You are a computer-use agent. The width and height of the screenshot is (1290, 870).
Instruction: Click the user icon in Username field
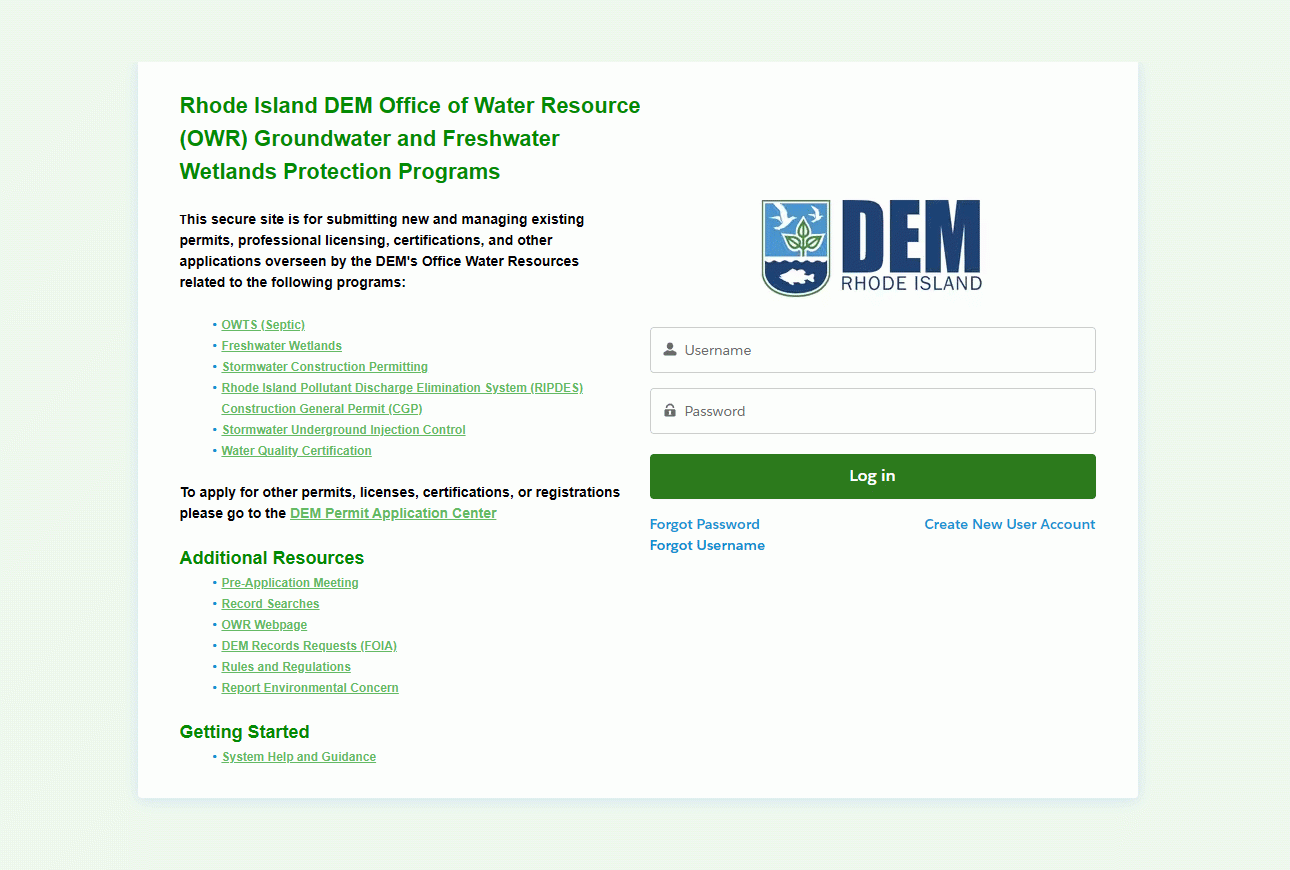click(x=670, y=350)
